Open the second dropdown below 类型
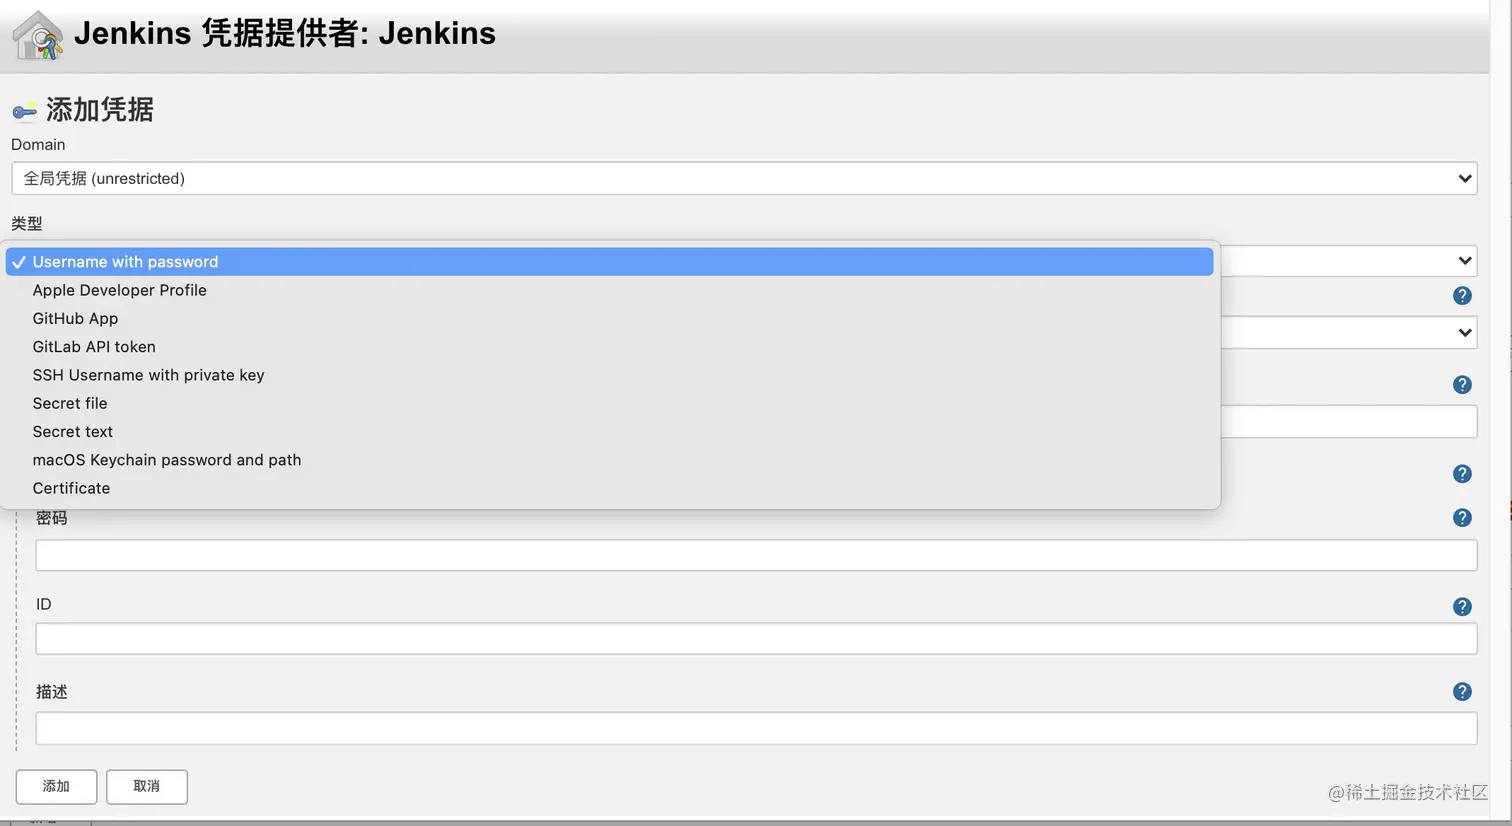Viewport: 1512px width, 826px height. [x=1464, y=333]
